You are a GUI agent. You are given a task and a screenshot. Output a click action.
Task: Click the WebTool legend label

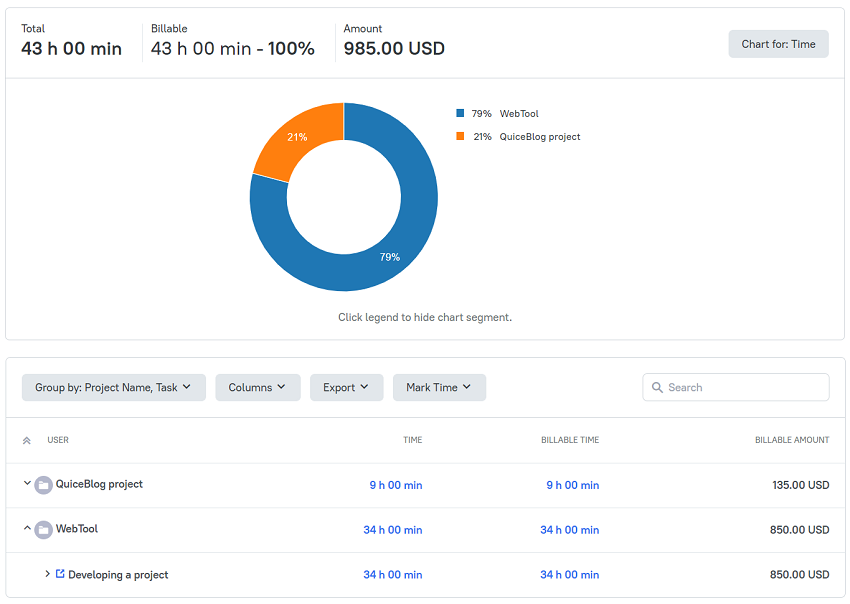click(519, 113)
